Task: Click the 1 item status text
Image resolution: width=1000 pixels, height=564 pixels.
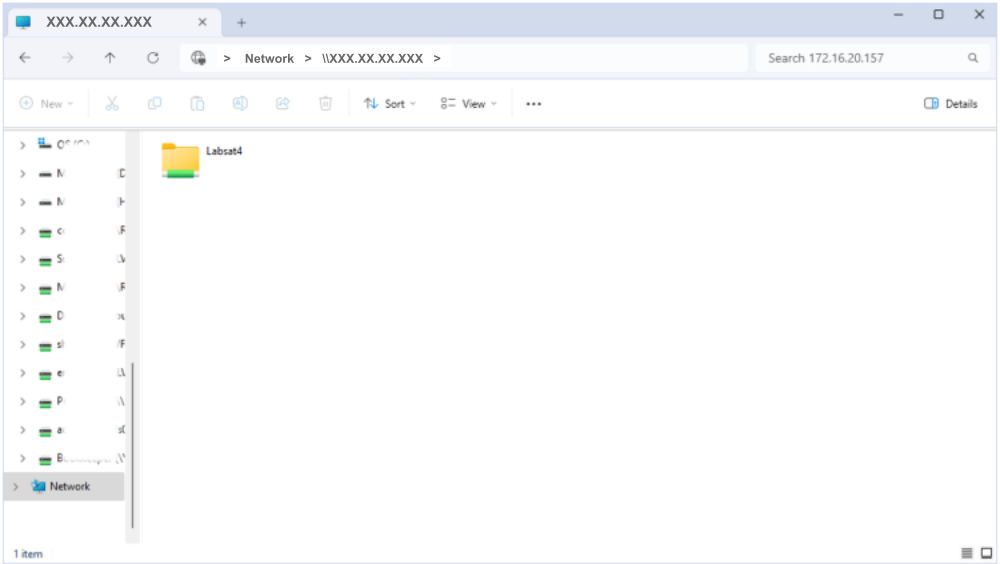Action: (x=28, y=554)
